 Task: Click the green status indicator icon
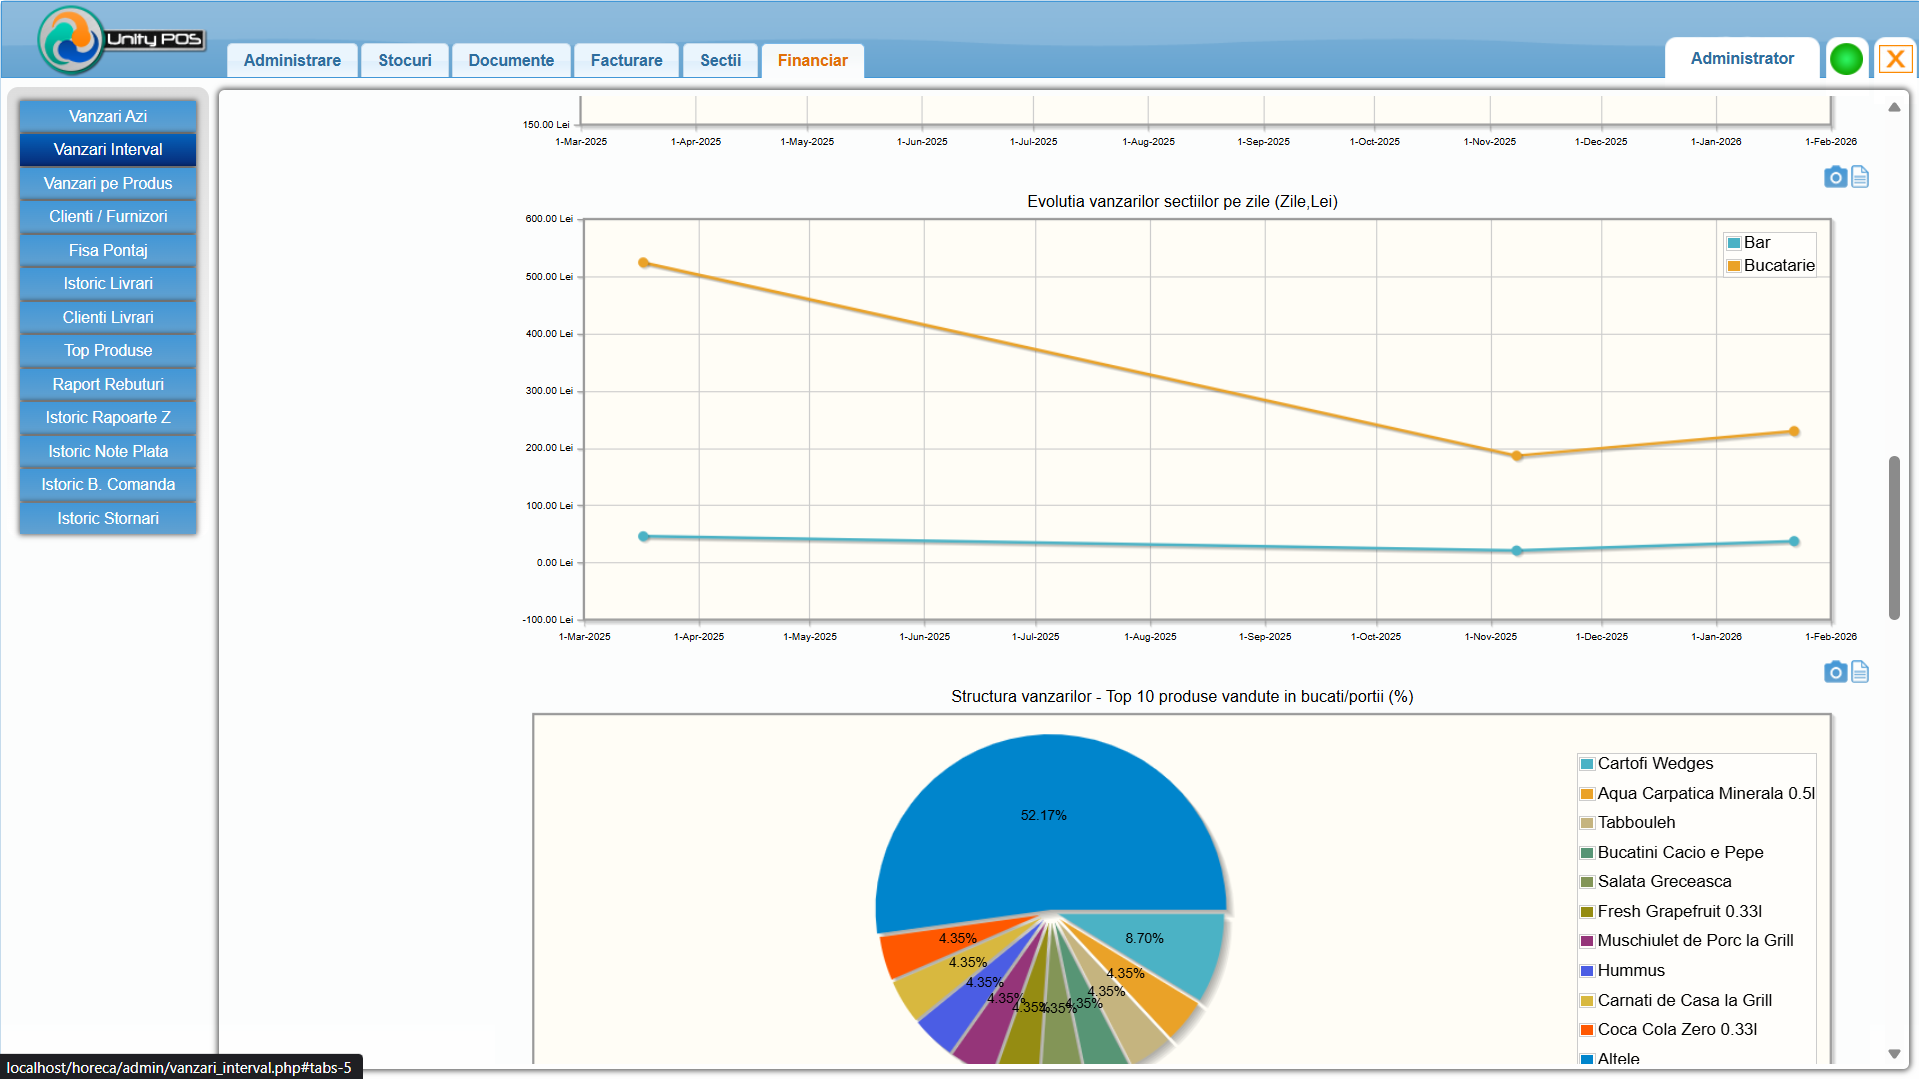click(1846, 59)
